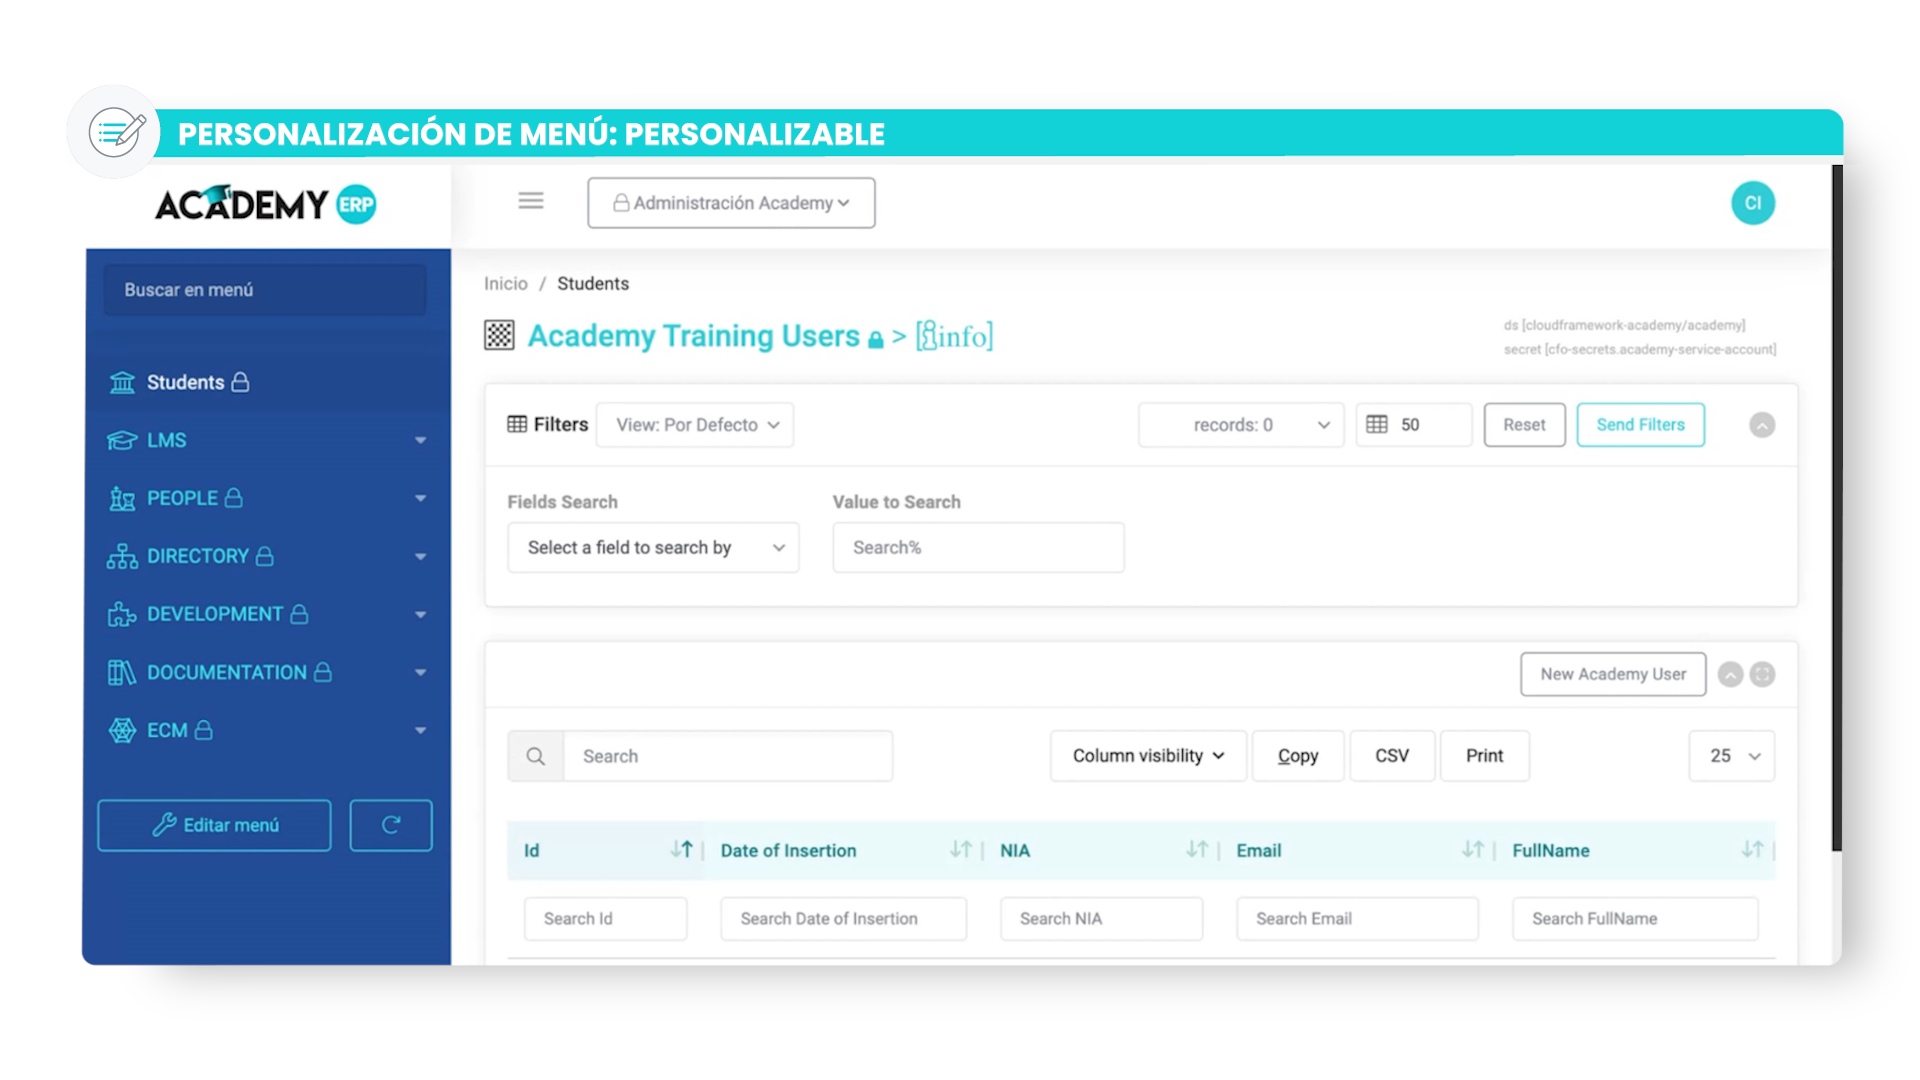
Task: Click Search Date of Insertion filter
Action: click(843, 919)
